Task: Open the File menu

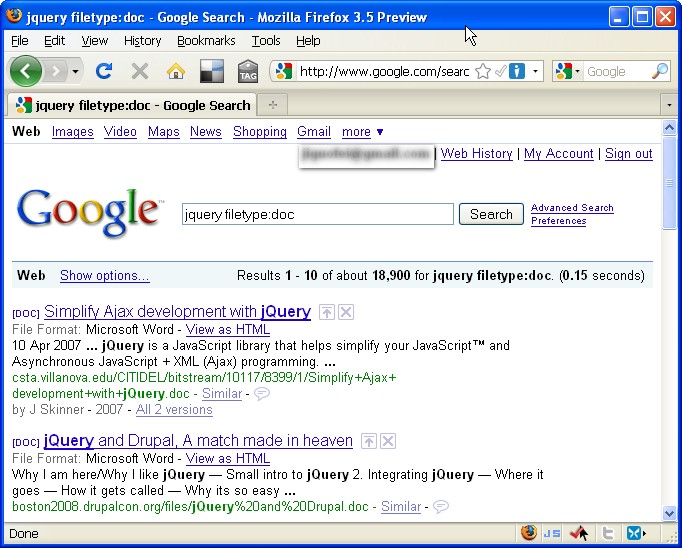Action: (20, 41)
